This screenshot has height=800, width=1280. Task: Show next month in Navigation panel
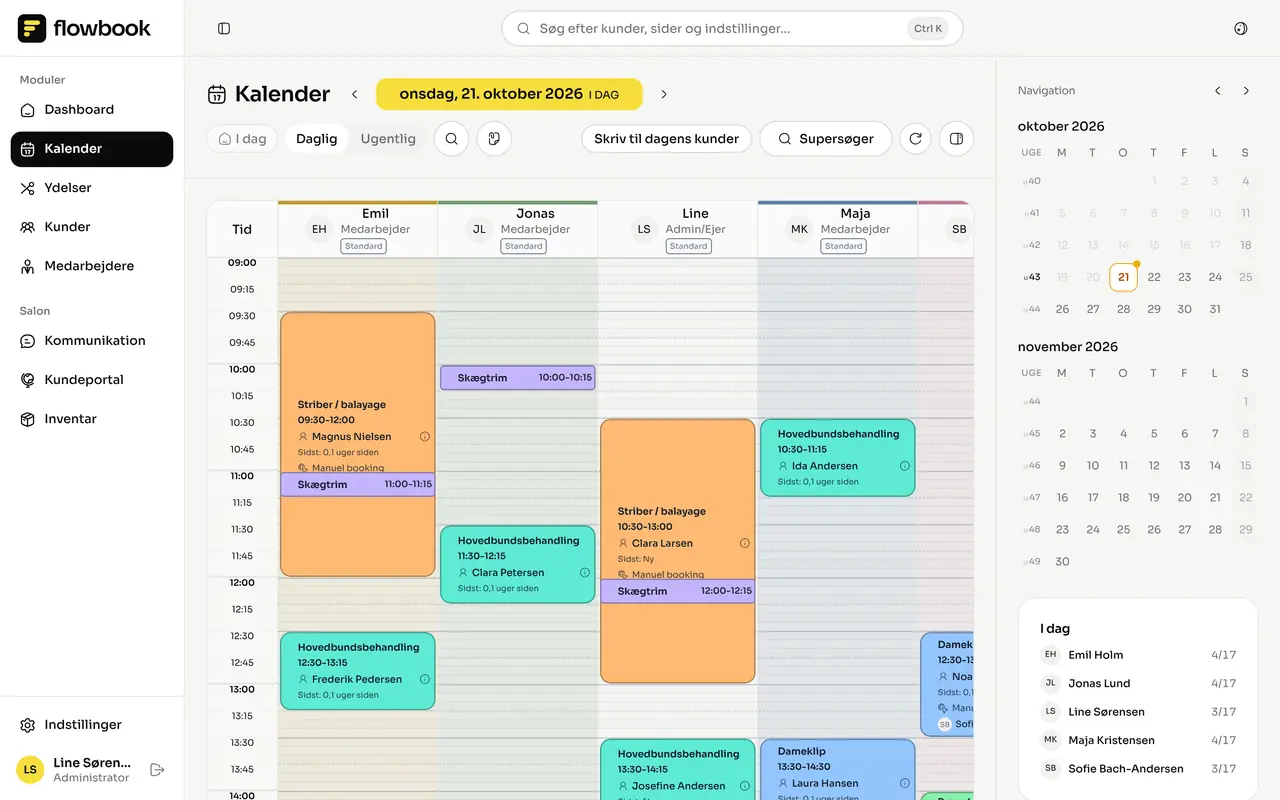[1246, 91]
